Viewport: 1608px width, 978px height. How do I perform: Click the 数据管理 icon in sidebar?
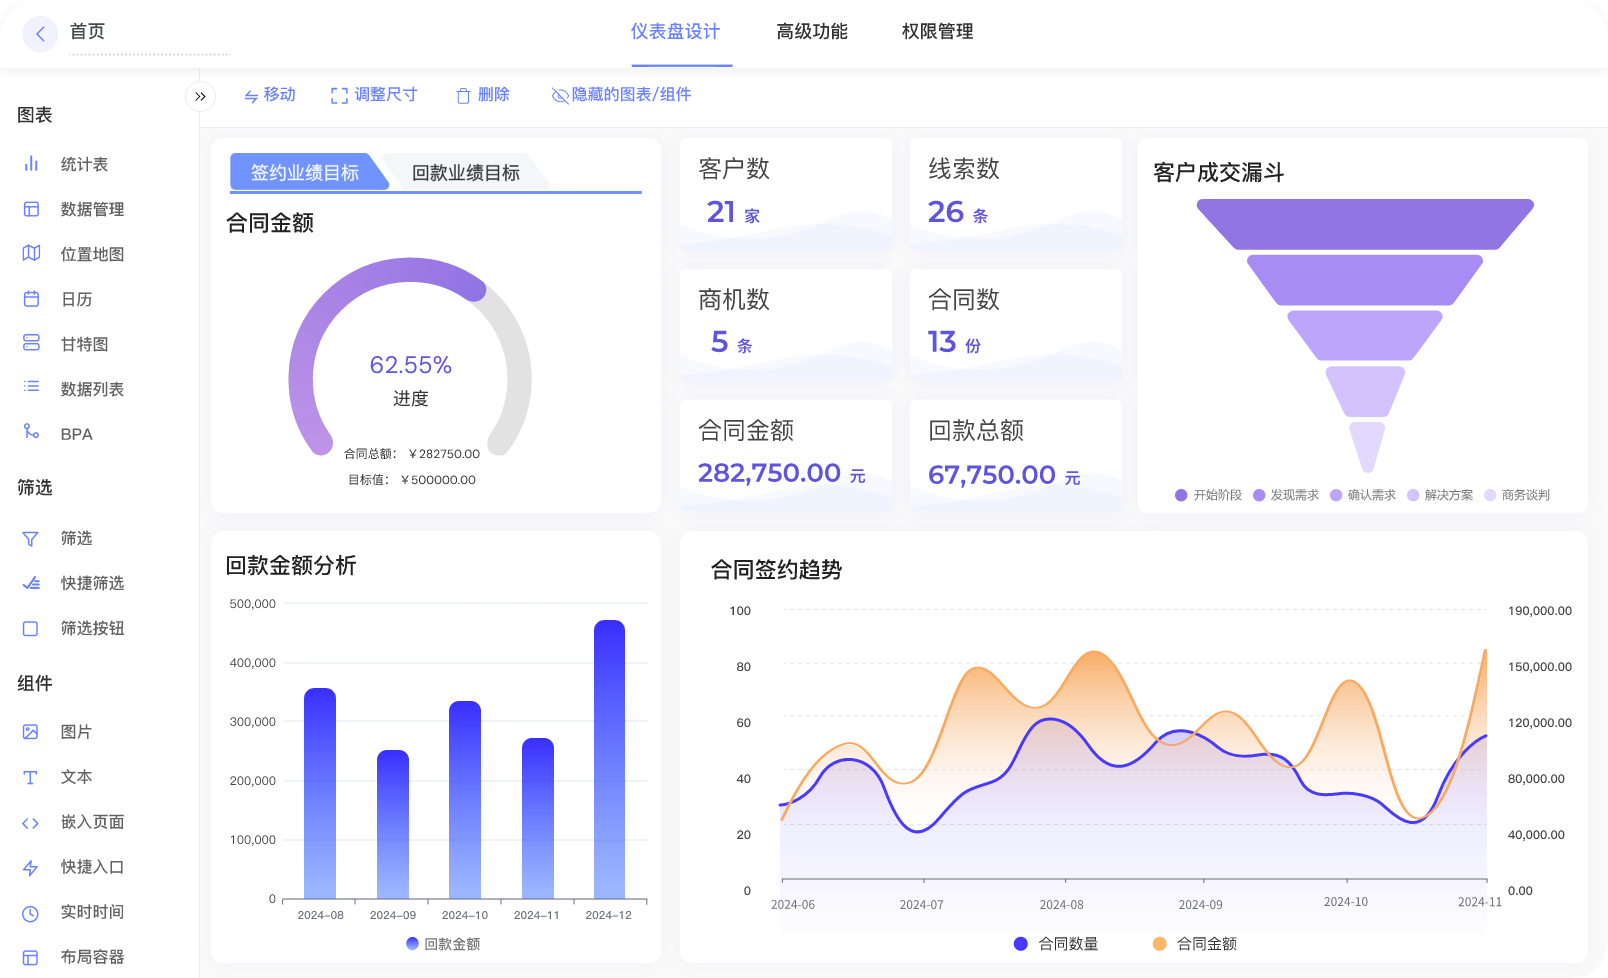31,209
